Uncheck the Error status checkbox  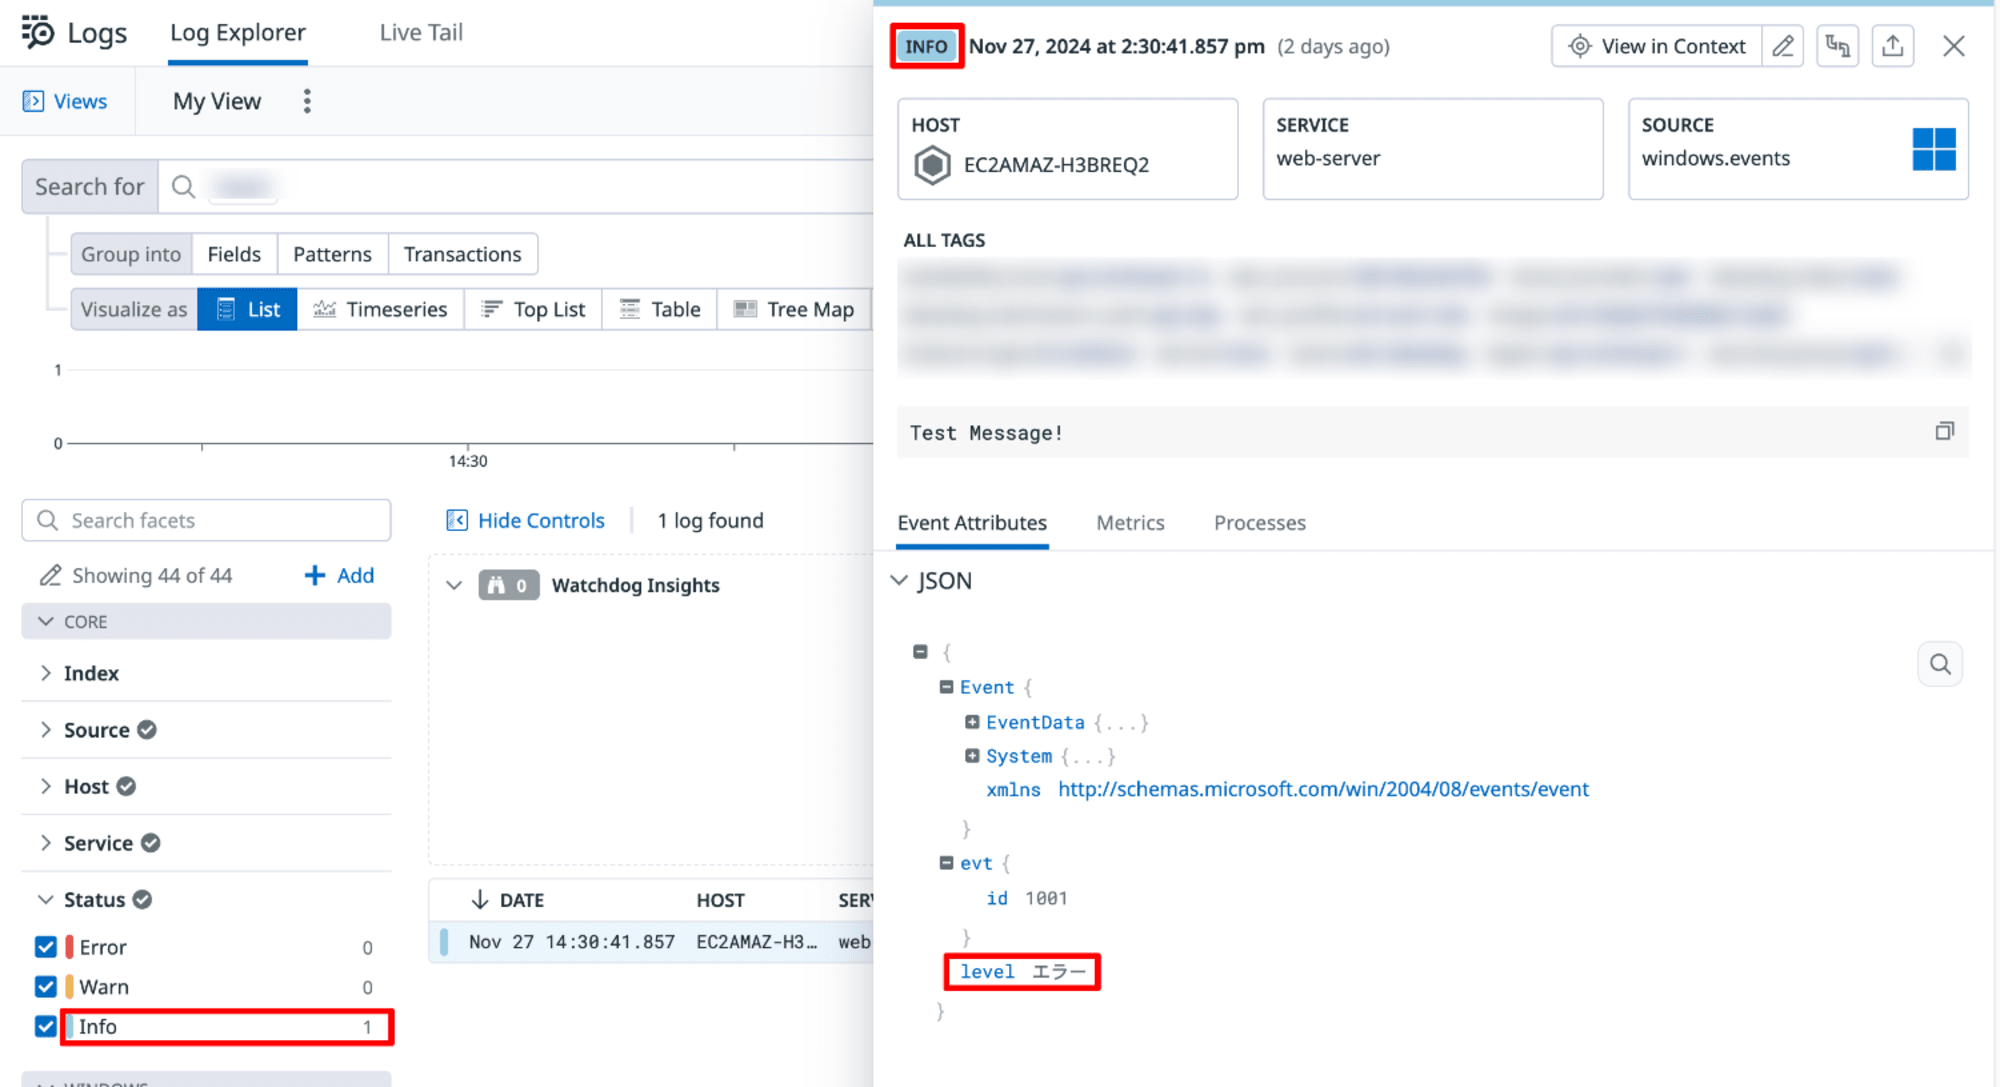click(x=45, y=947)
